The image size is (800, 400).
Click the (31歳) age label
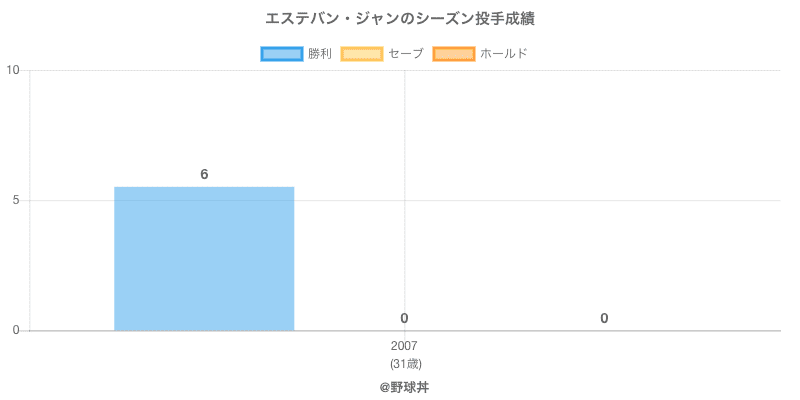coord(404,363)
